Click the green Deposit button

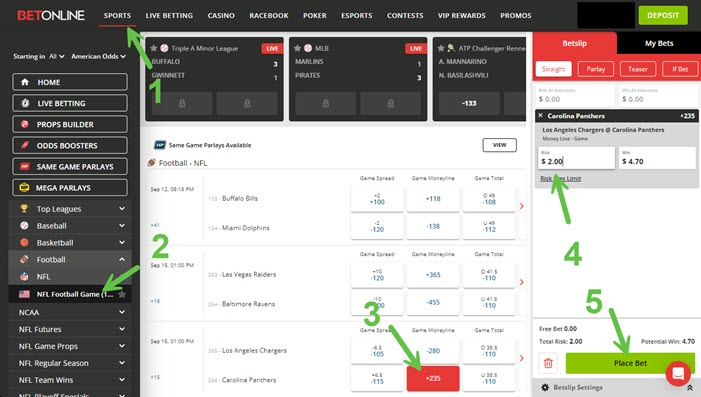point(663,15)
